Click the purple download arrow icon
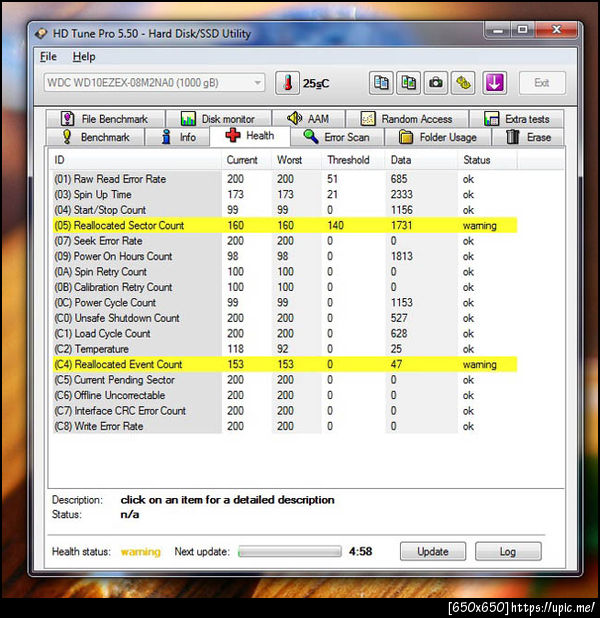 (x=495, y=83)
